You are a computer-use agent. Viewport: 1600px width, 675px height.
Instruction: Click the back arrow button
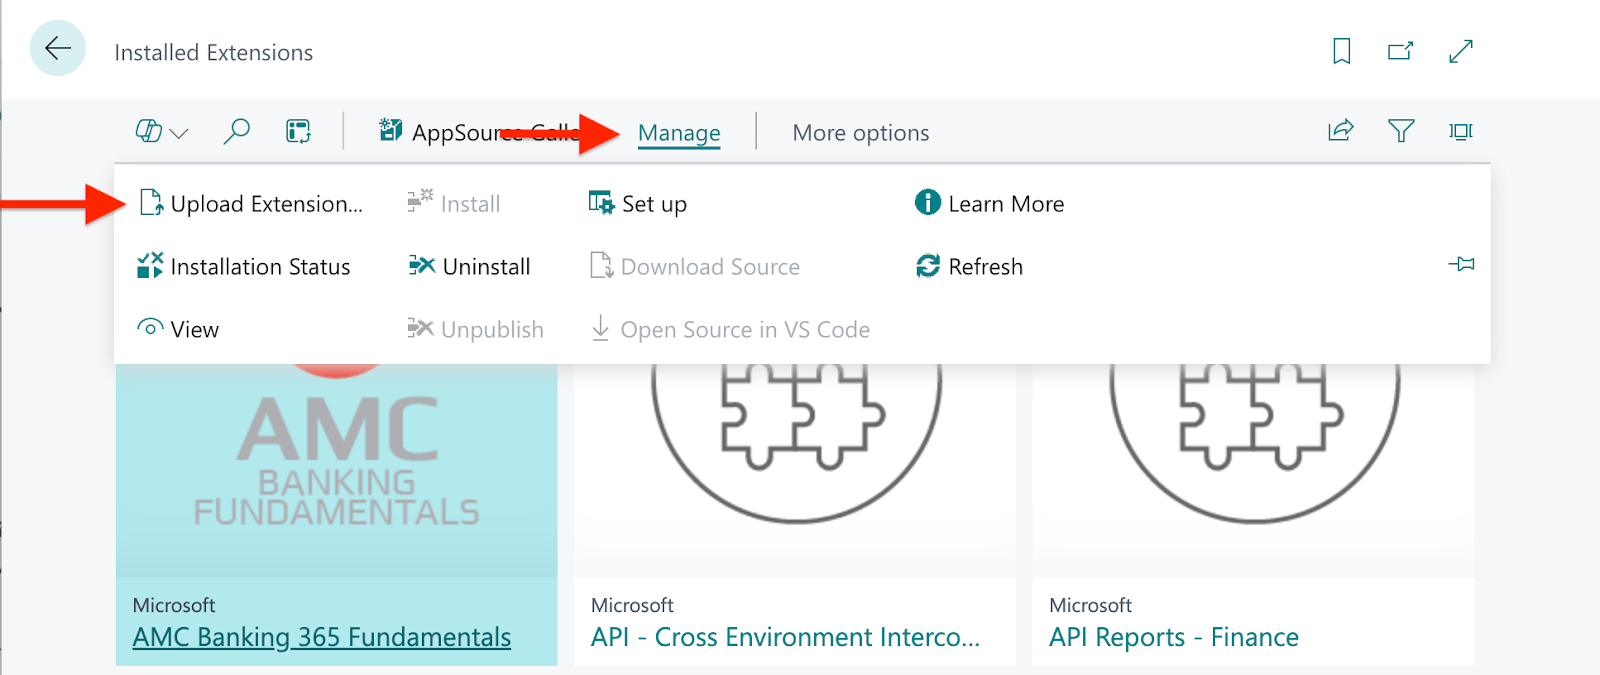coord(58,48)
